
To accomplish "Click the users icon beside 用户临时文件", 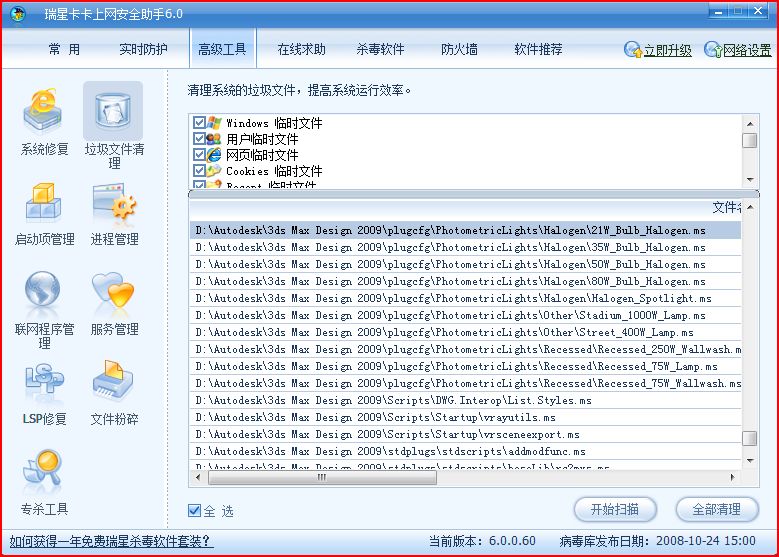I will pos(214,139).
